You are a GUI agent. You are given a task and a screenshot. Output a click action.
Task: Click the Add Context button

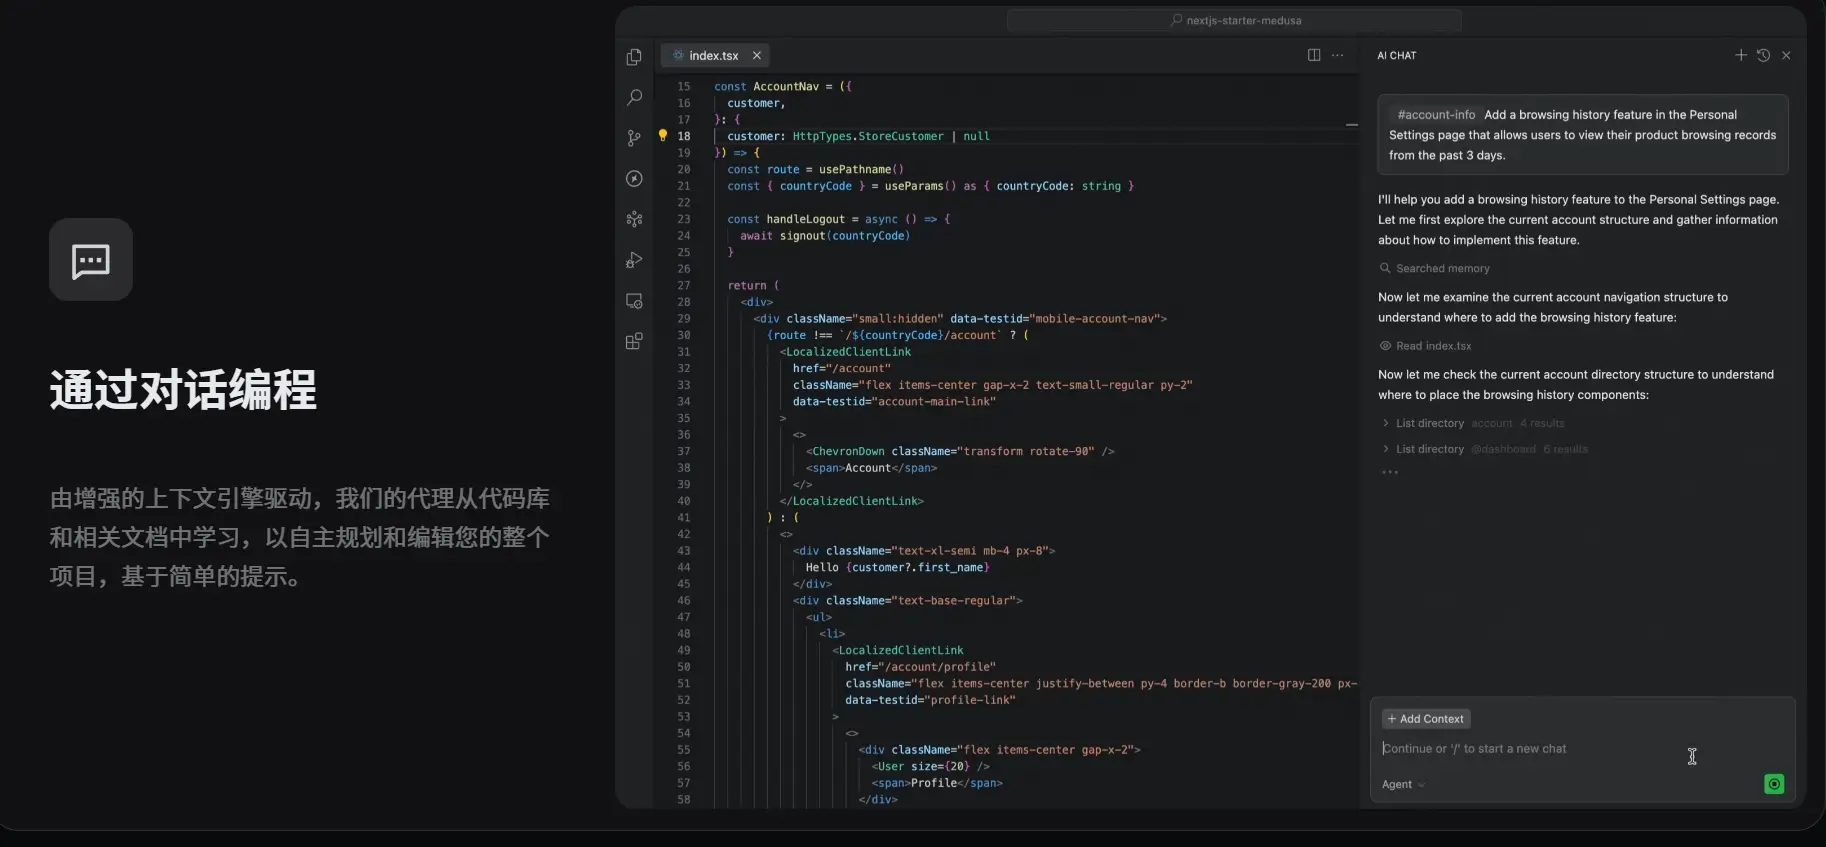[x=1426, y=719]
